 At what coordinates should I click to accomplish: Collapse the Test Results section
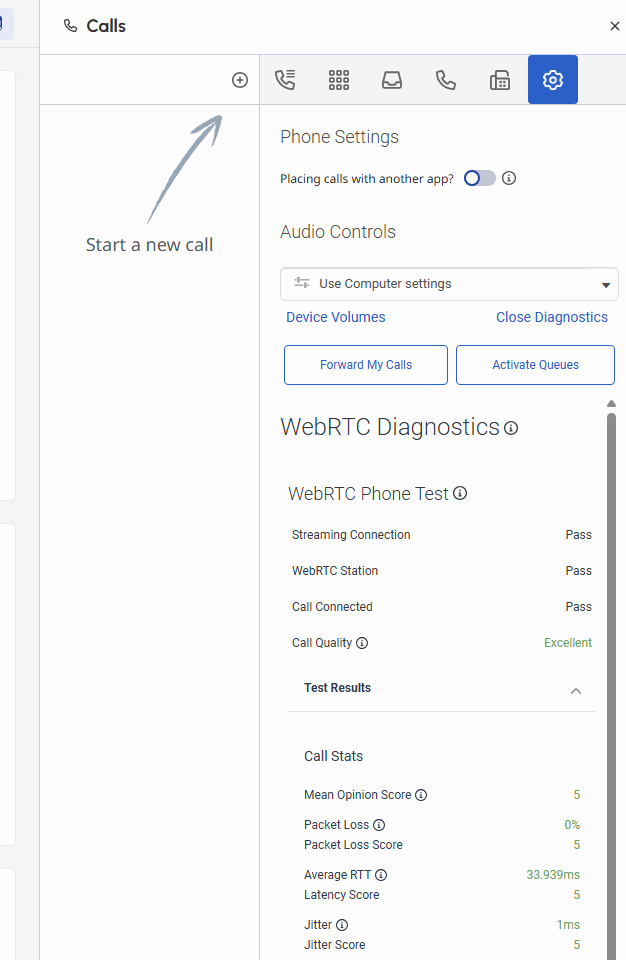click(x=576, y=690)
